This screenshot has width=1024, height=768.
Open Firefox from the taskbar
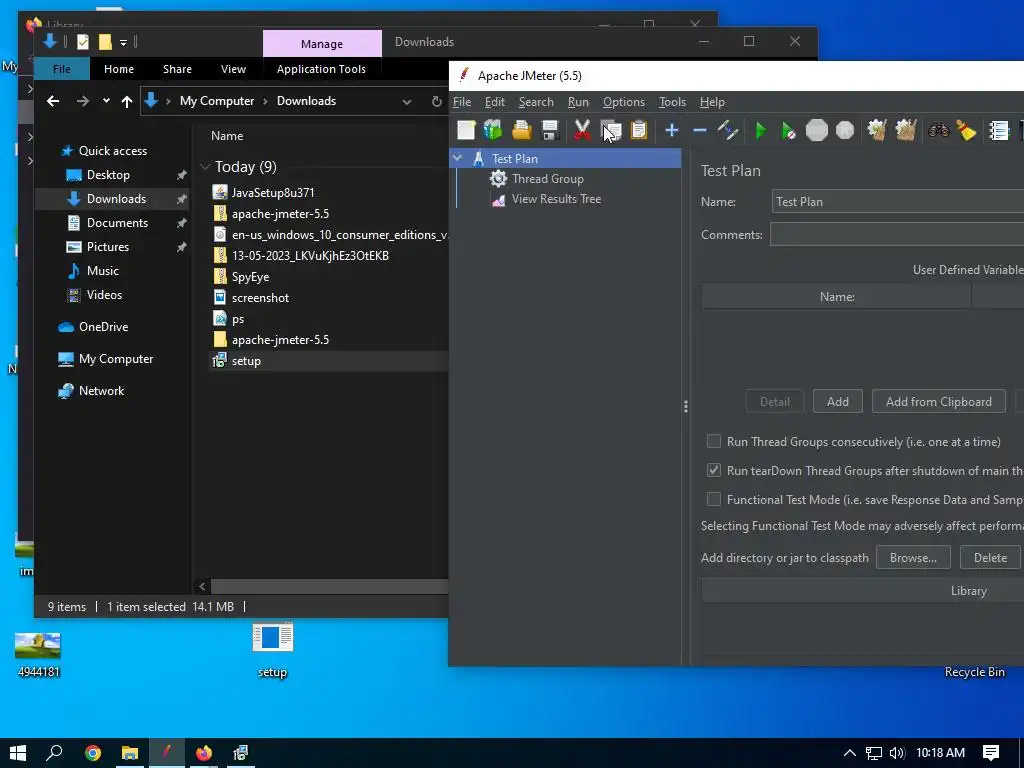pyautogui.click(x=204, y=753)
